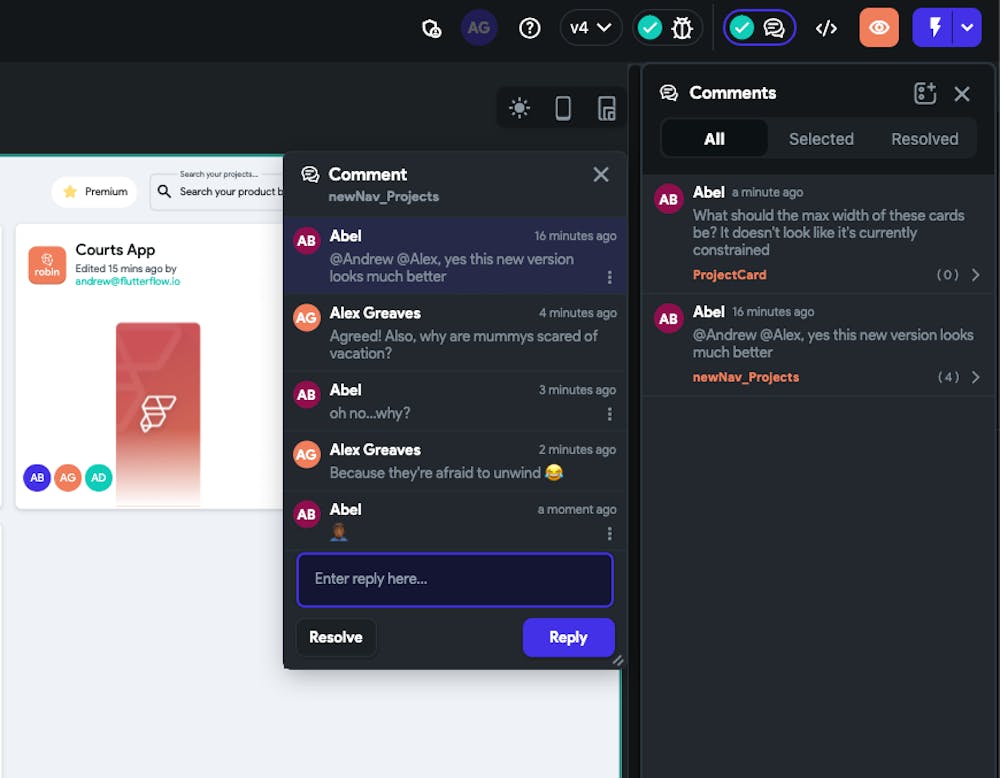The width and height of the screenshot is (1000, 778).
Task: Expand the run button options chevron
Action: click(x=966, y=27)
